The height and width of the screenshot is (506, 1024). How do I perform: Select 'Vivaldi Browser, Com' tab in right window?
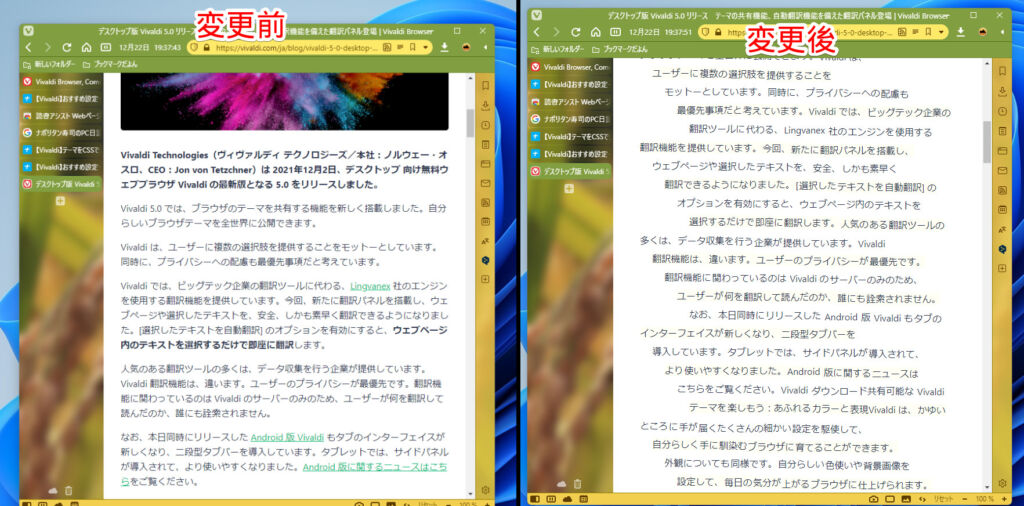coord(571,67)
